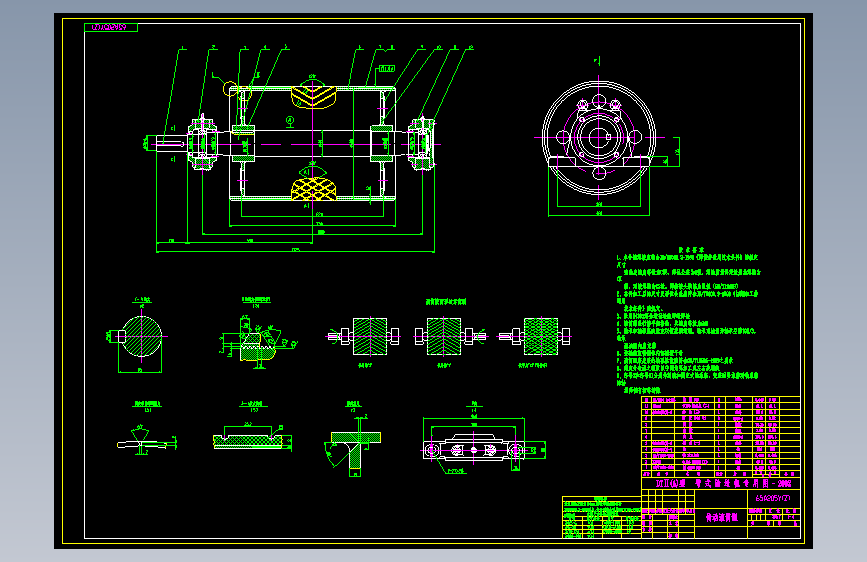Click the yellow revision notes block beside title block
867x562 pixels.
(x=602, y=517)
